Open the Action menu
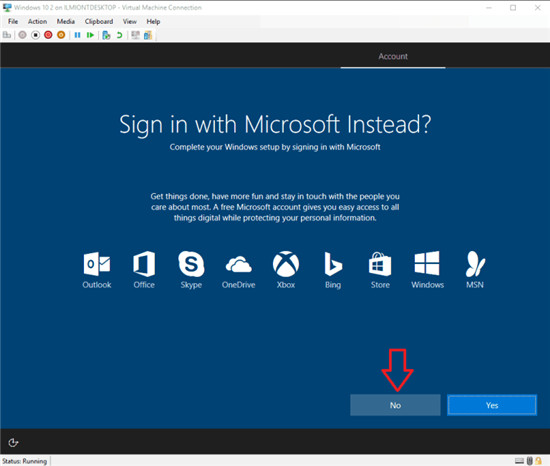The width and height of the screenshot is (550, 466). point(37,21)
